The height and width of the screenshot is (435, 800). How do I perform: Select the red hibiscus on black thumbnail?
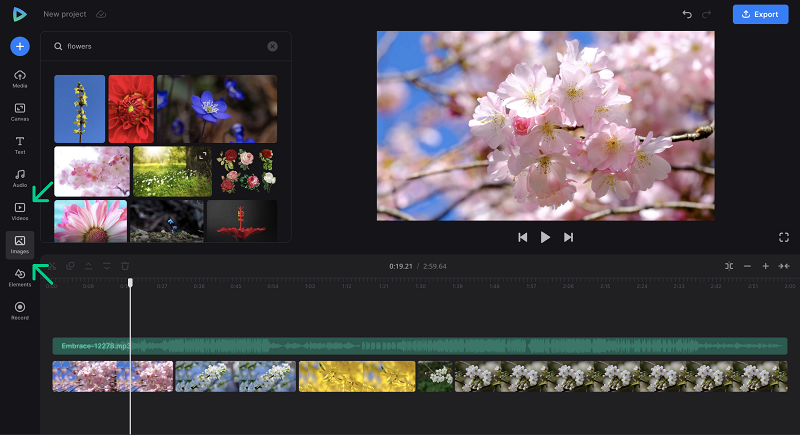(242, 221)
